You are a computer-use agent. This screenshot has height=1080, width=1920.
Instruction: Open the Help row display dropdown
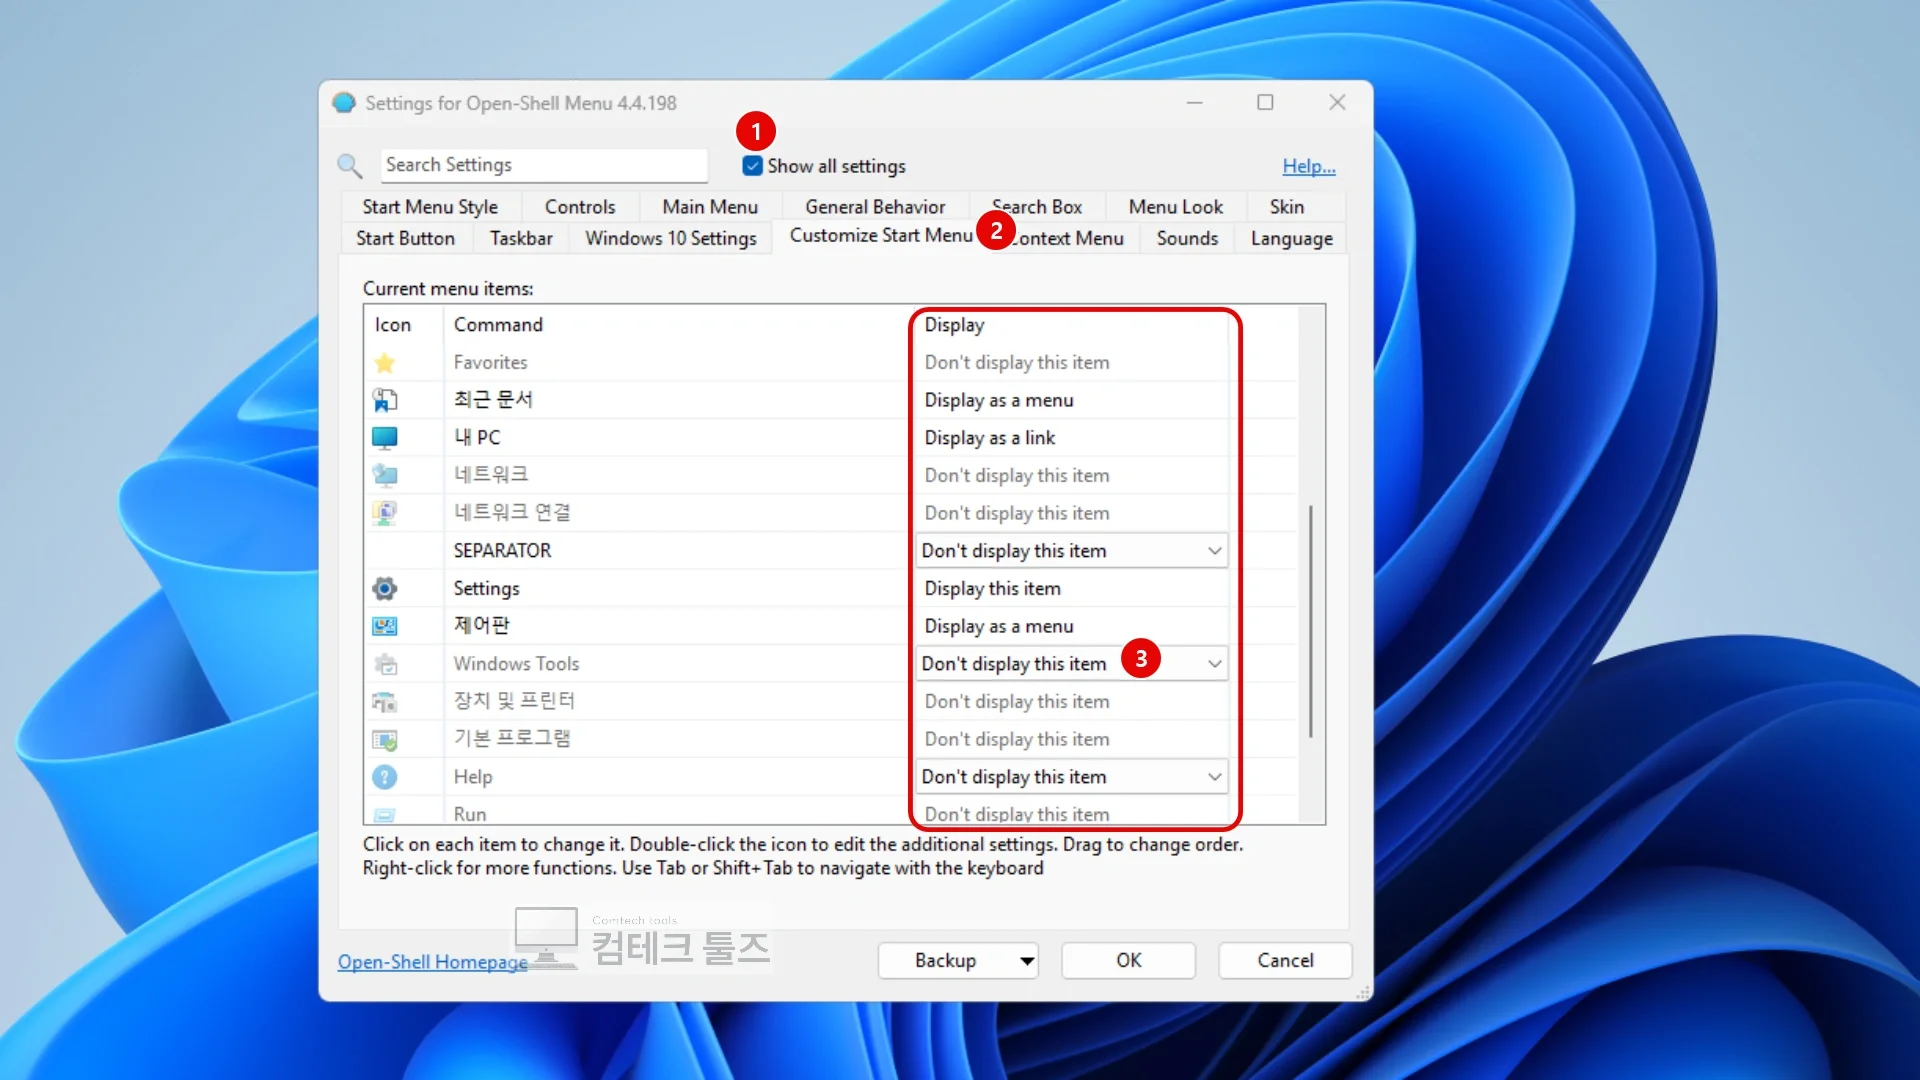point(1071,777)
